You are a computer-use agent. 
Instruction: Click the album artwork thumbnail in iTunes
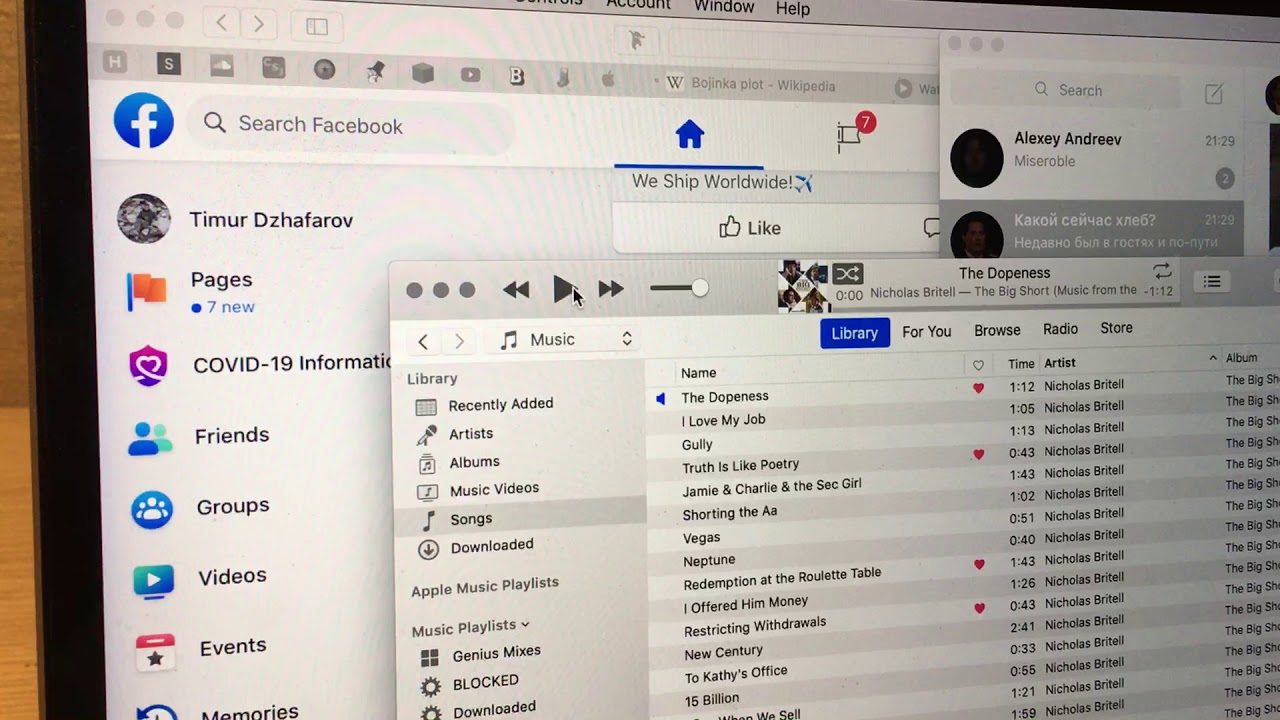coord(803,286)
